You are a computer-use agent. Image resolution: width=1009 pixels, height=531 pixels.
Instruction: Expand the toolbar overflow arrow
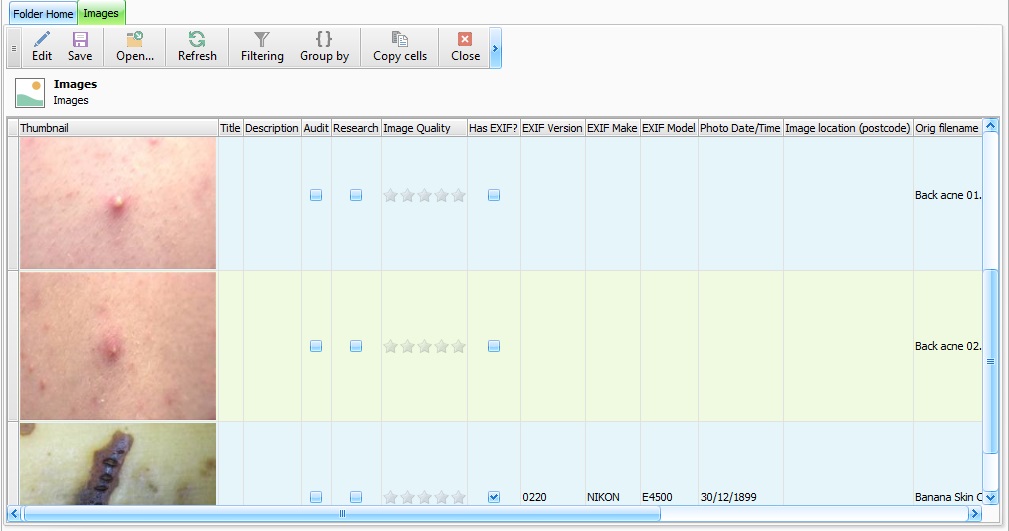(495, 48)
